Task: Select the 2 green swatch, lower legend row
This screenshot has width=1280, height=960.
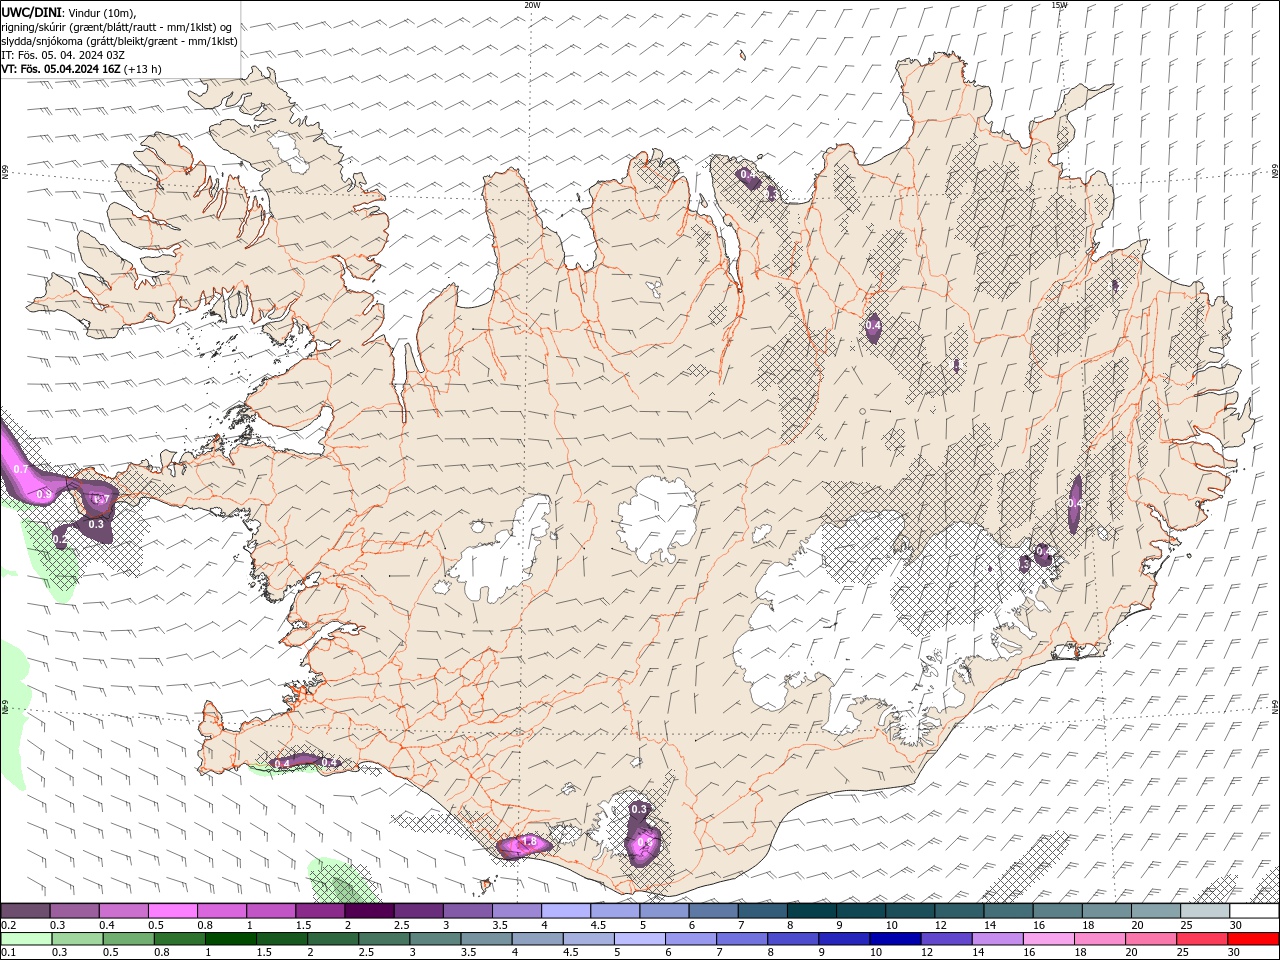Action: tap(333, 939)
